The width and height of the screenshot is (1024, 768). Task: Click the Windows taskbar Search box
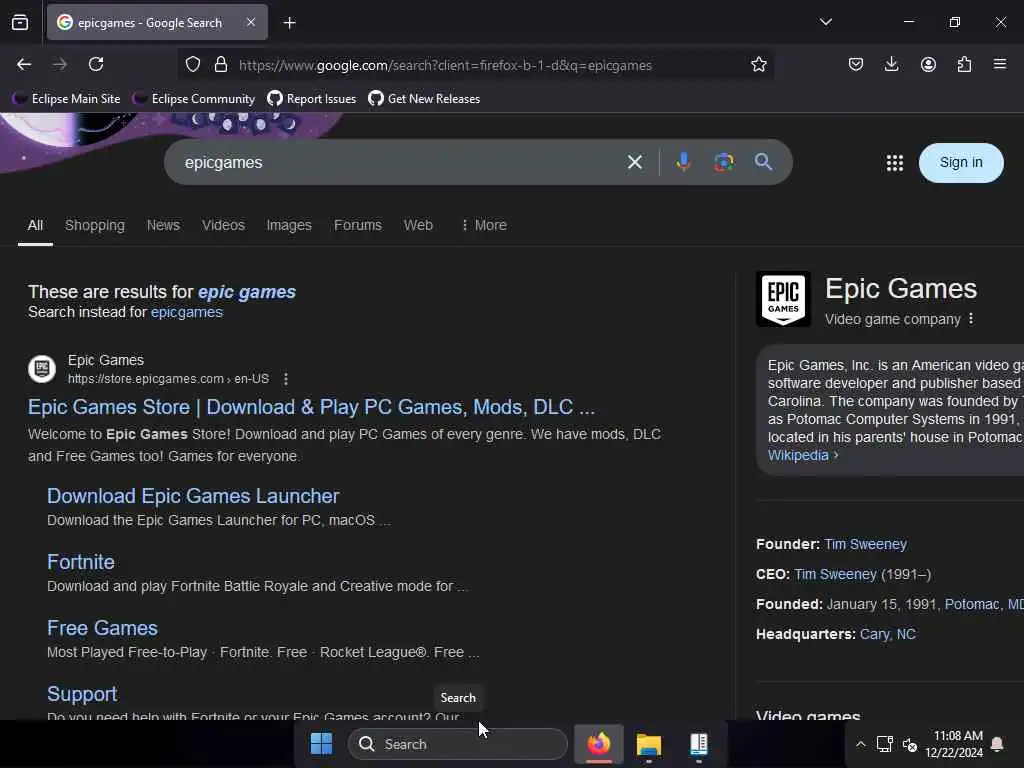458,744
